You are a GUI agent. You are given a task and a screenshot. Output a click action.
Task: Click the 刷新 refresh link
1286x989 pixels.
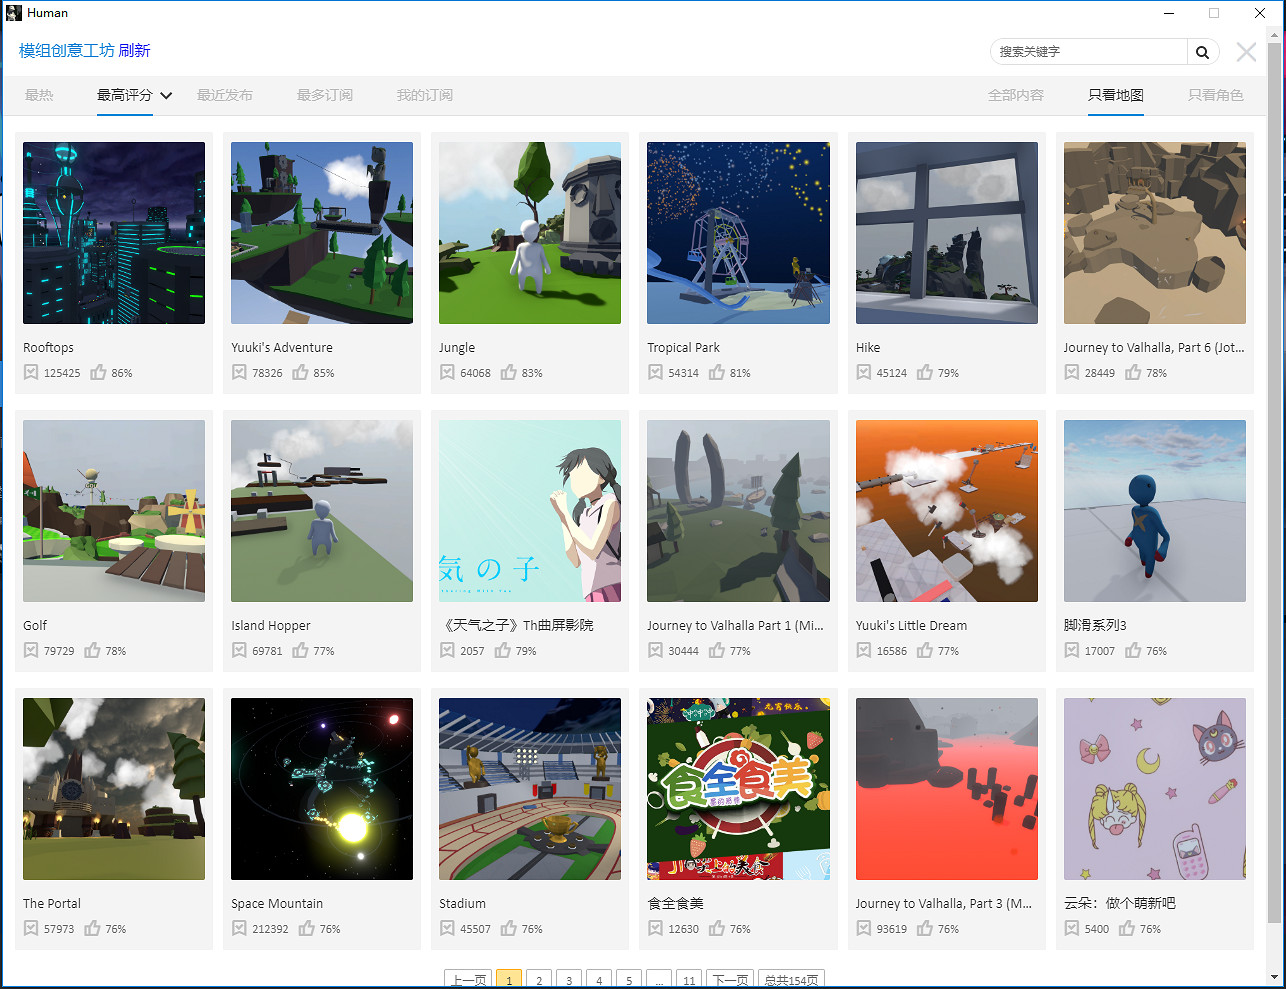tap(135, 49)
